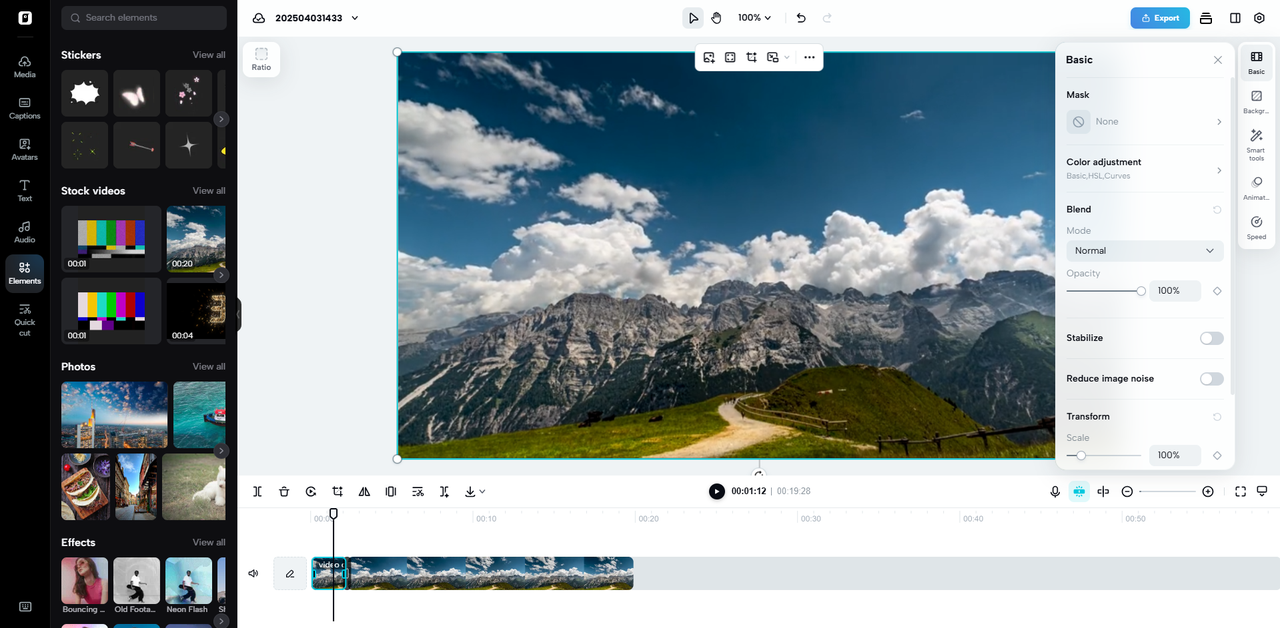Image resolution: width=1280 pixels, height=628 pixels.
Task: Open the download dropdown in timeline toolbar
Action: pos(475,491)
